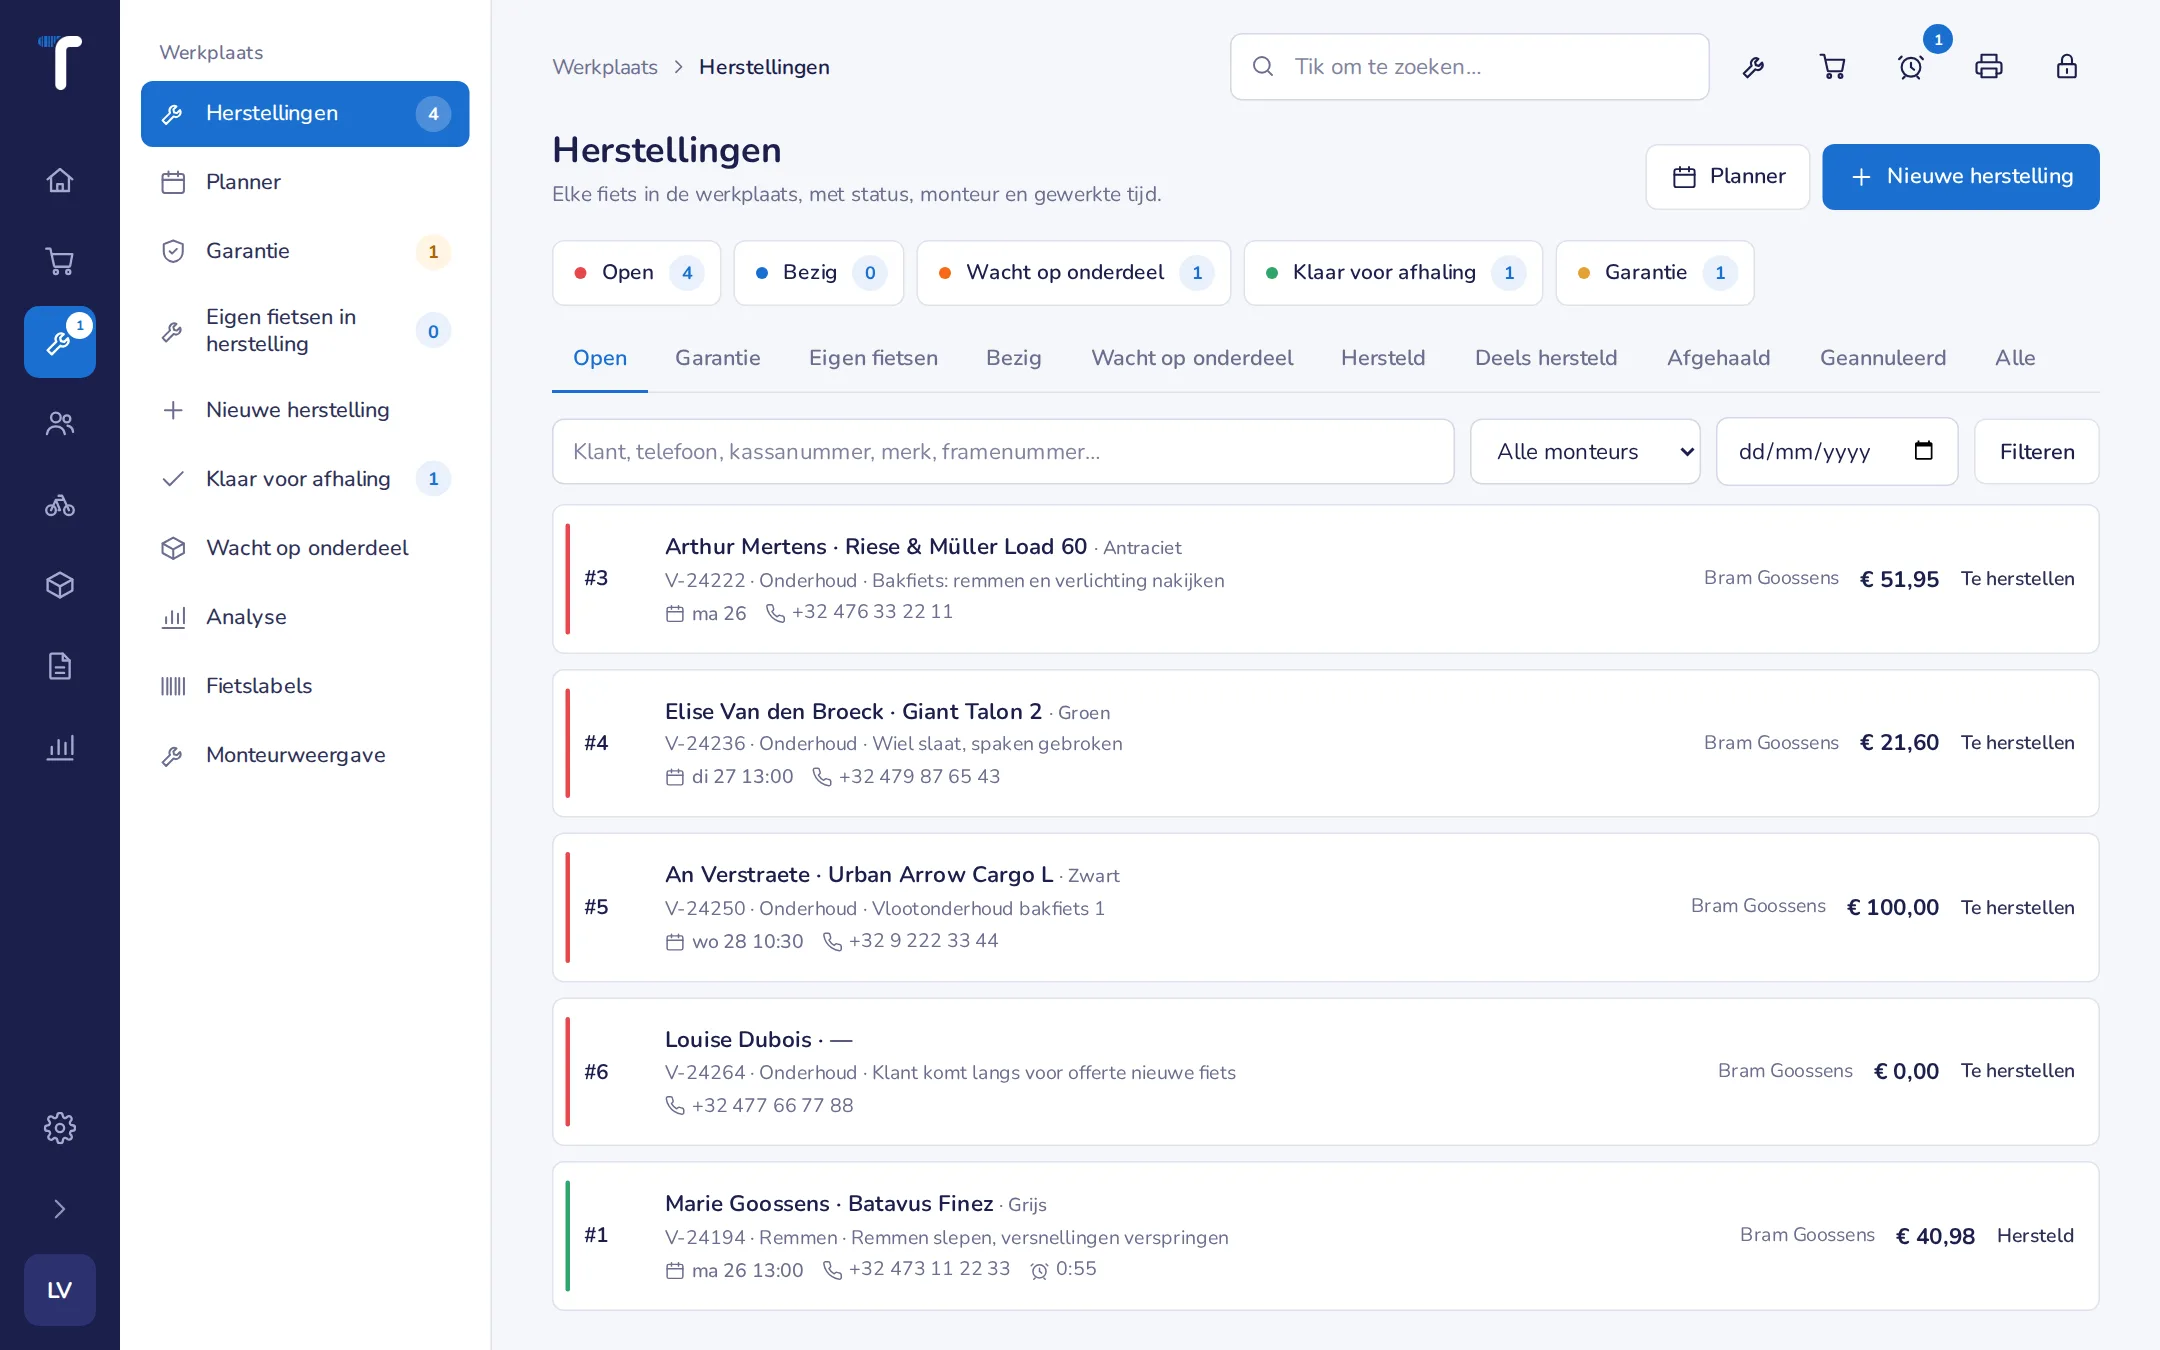Open the Alle monteurs dropdown
This screenshot has height=1350, width=2160.
1585,452
